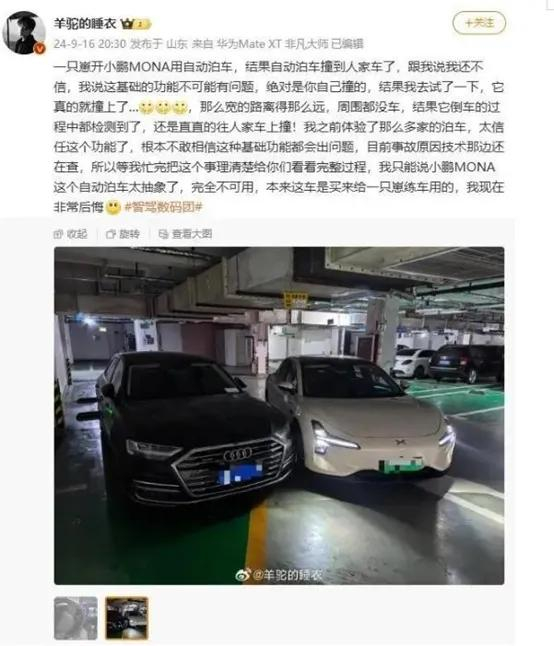Click the smiley emoji before the hashtag
Viewport: 554px width, 646px height.
coord(113,207)
